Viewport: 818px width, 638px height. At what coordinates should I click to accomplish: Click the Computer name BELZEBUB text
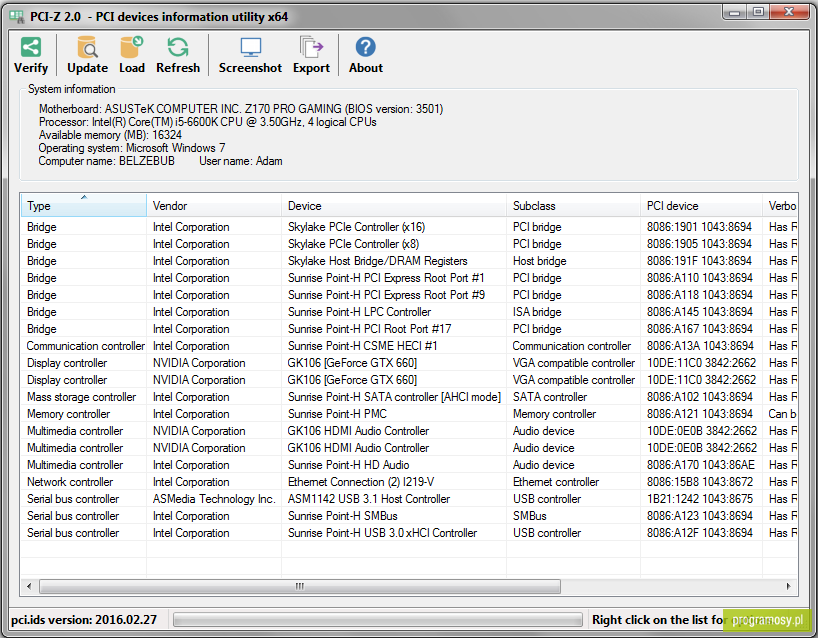(x=106, y=161)
